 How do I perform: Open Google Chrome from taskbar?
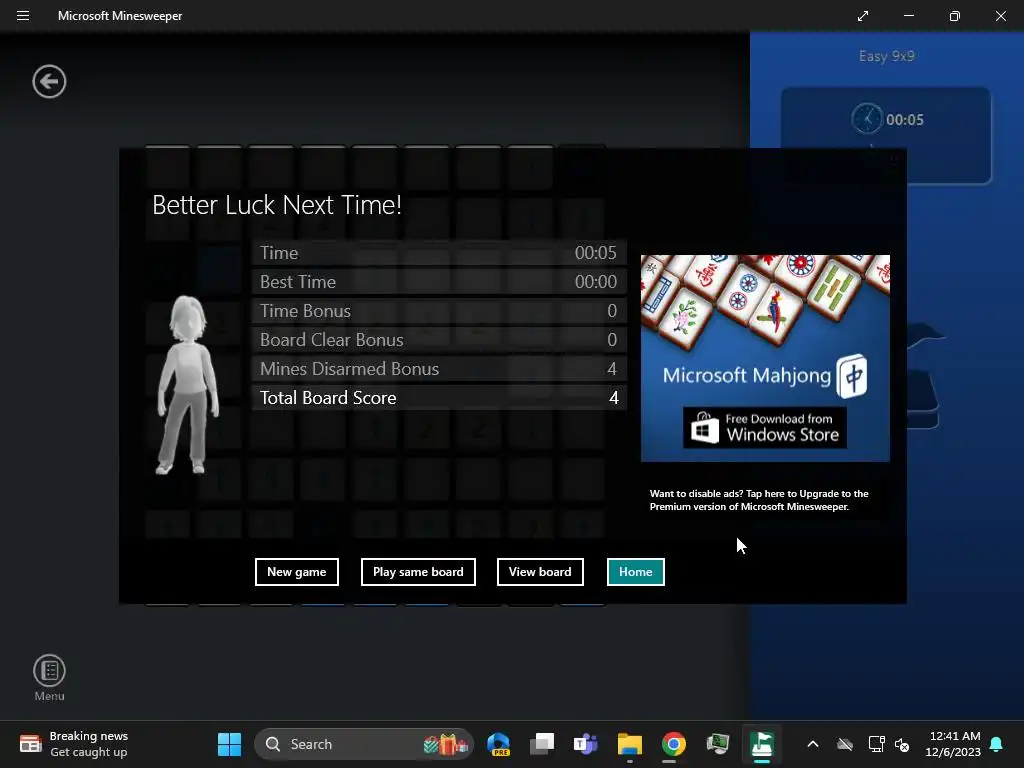coord(673,744)
